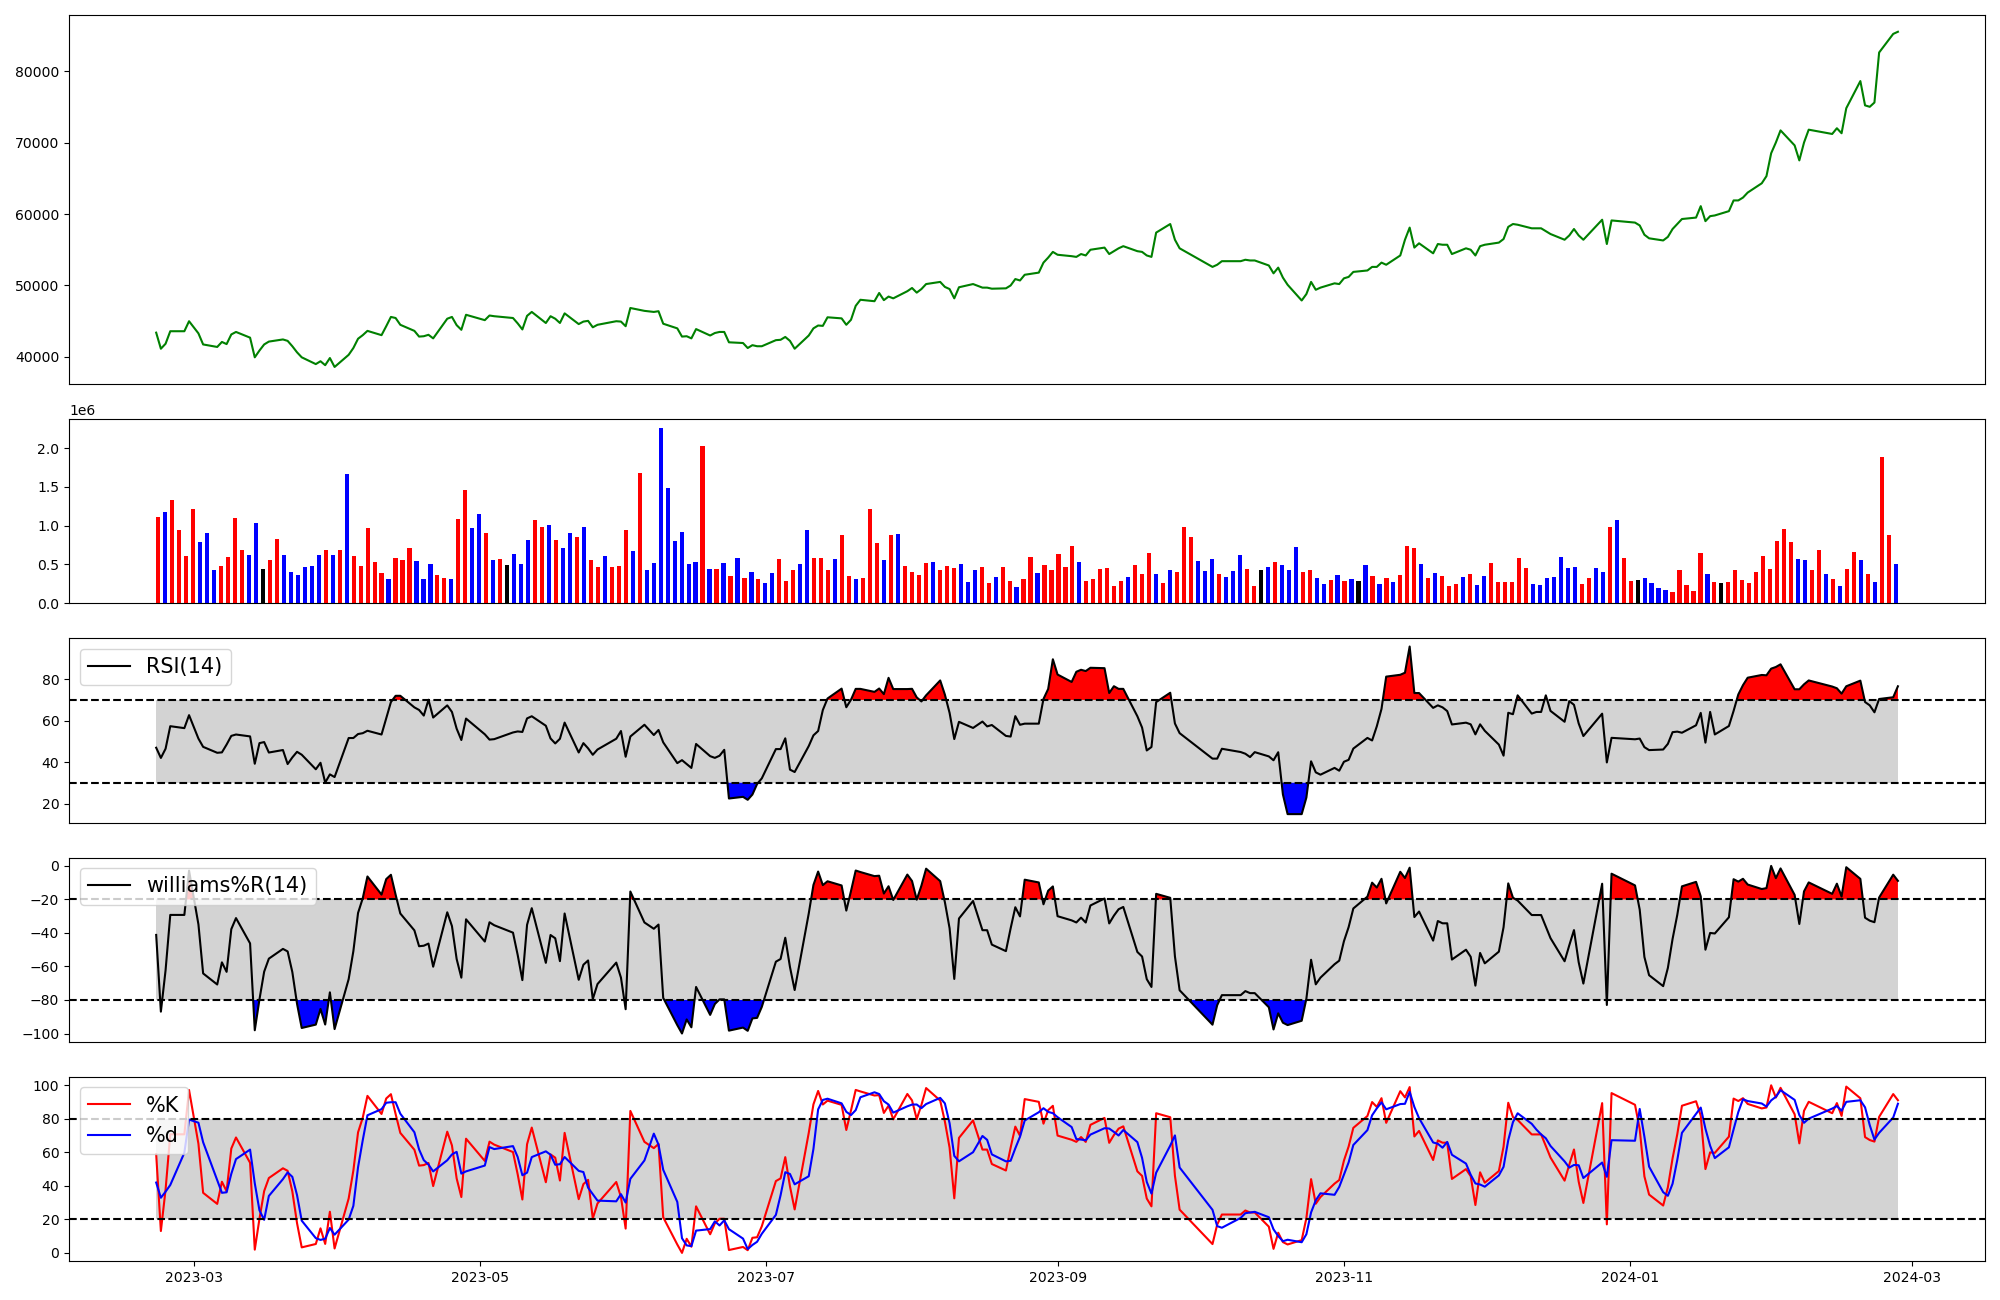This screenshot has height=1300, width=2000.
Task: Click the red %K legend line sample
Action: 110,1105
